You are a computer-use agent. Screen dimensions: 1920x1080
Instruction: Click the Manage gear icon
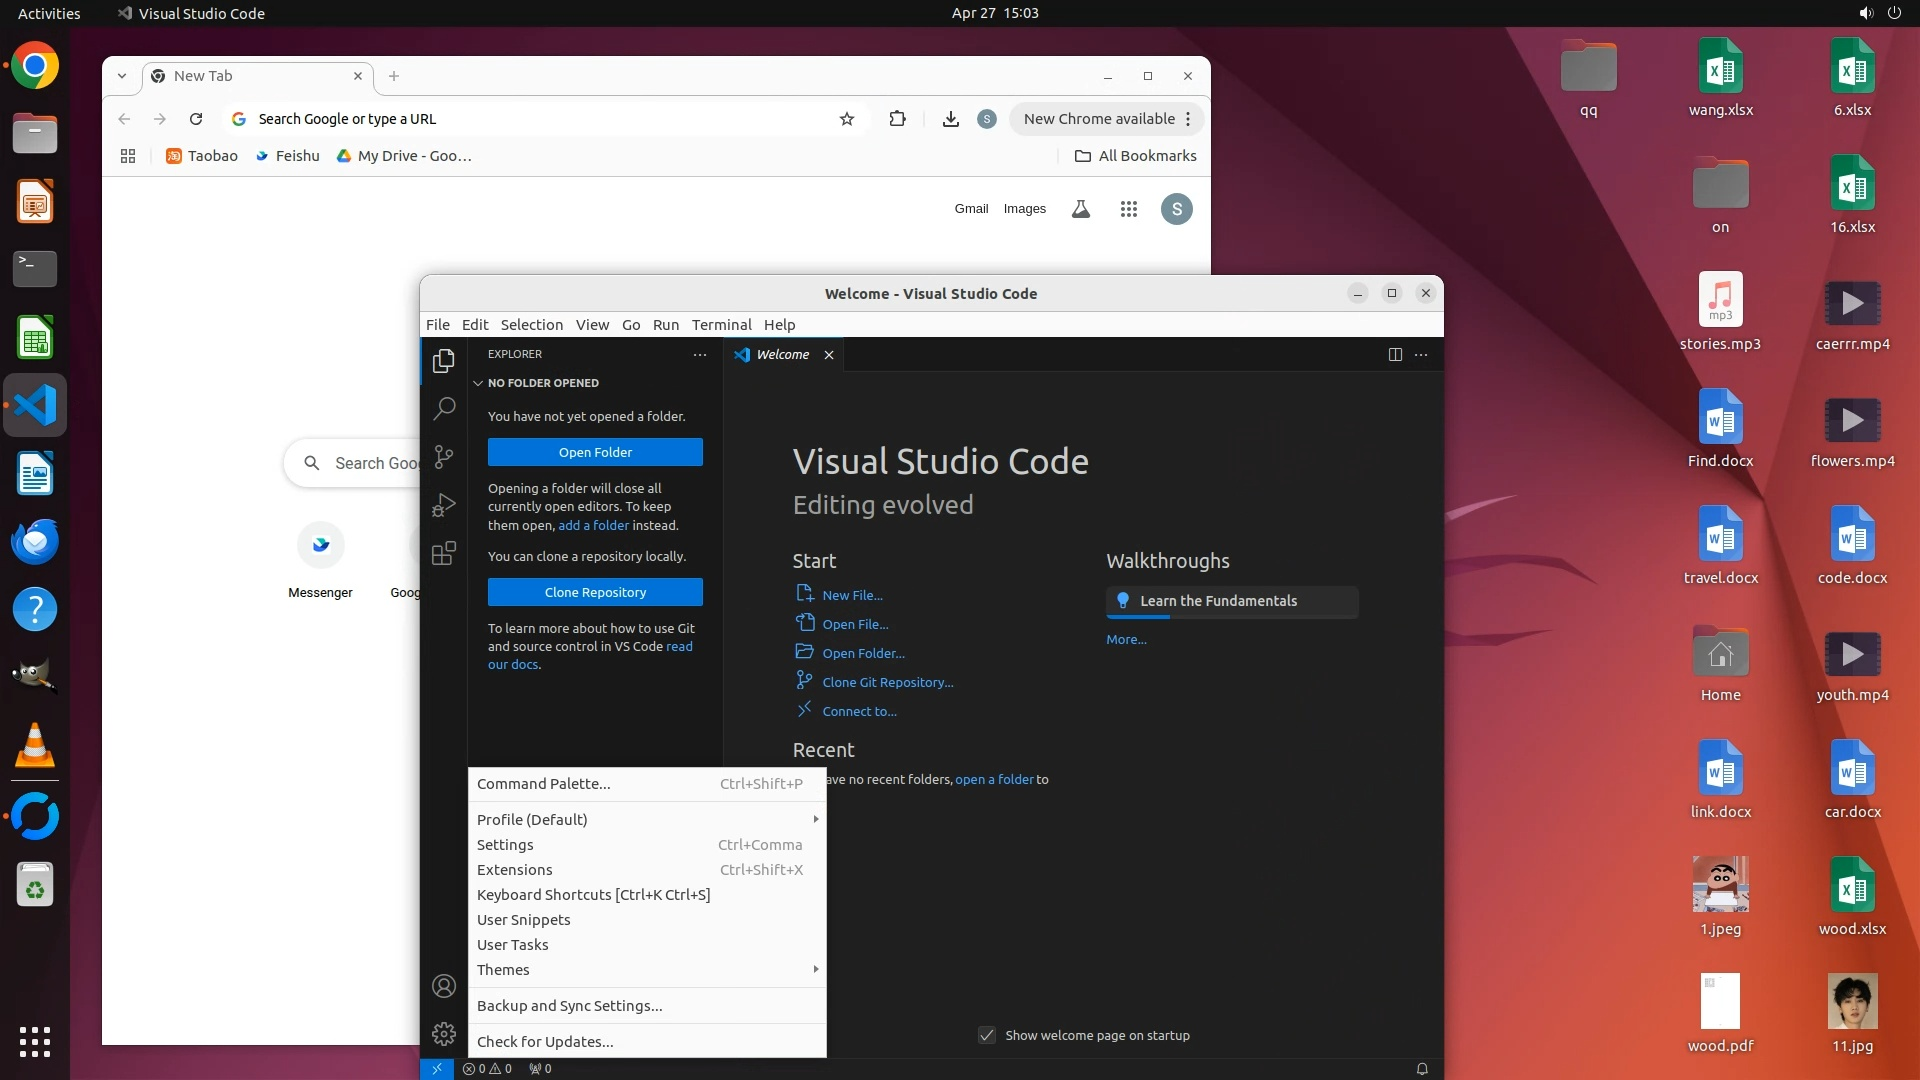tap(444, 1034)
